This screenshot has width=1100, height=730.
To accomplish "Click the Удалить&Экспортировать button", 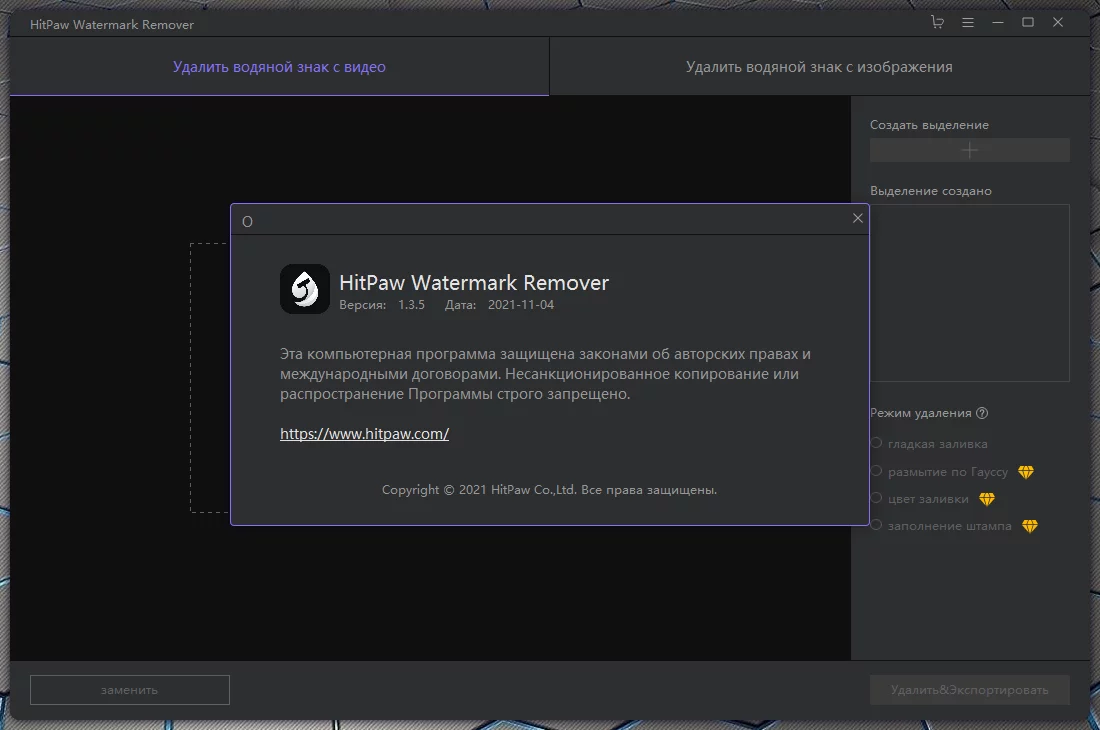I will [970, 690].
